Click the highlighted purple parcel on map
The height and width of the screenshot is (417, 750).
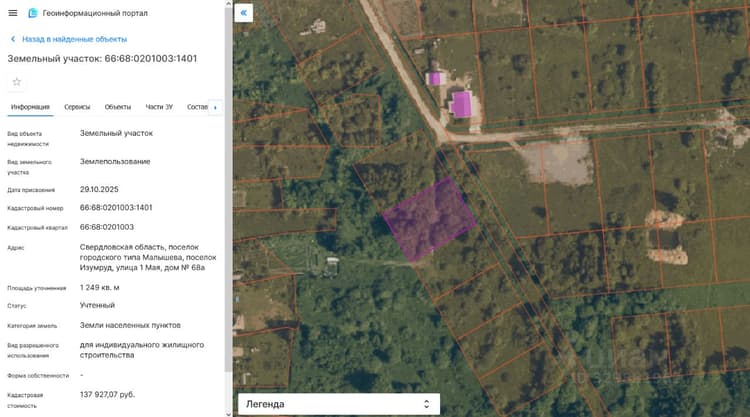429,219
